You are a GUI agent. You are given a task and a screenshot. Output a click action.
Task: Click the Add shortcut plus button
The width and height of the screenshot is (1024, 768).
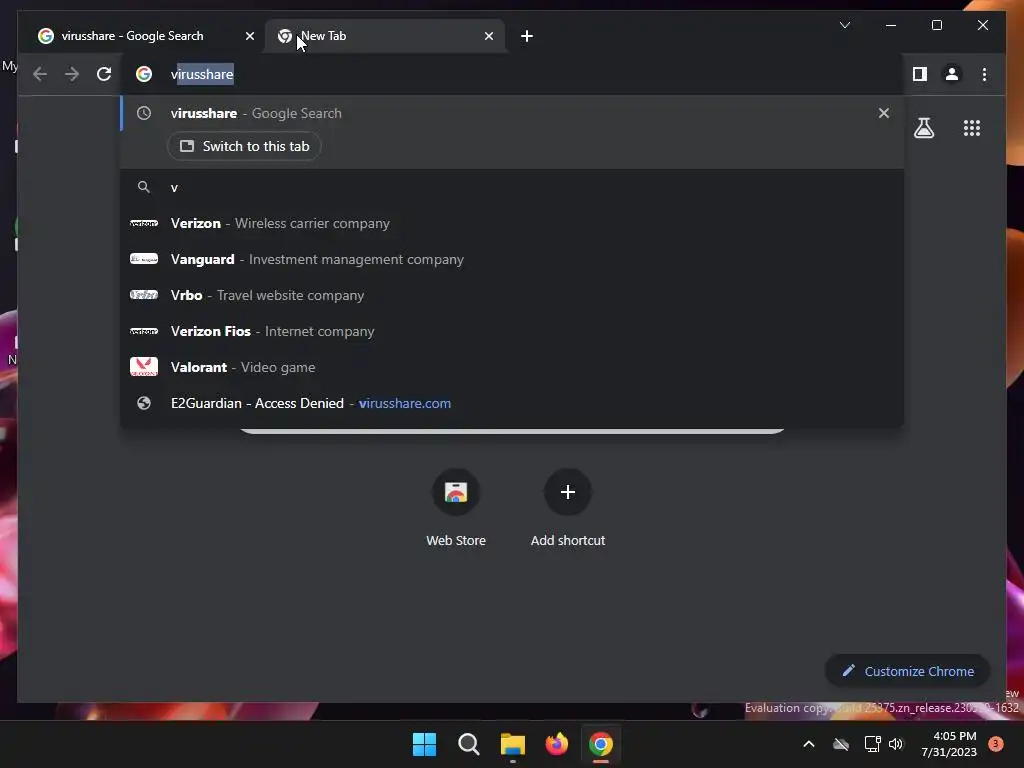[x=568, y=492]
